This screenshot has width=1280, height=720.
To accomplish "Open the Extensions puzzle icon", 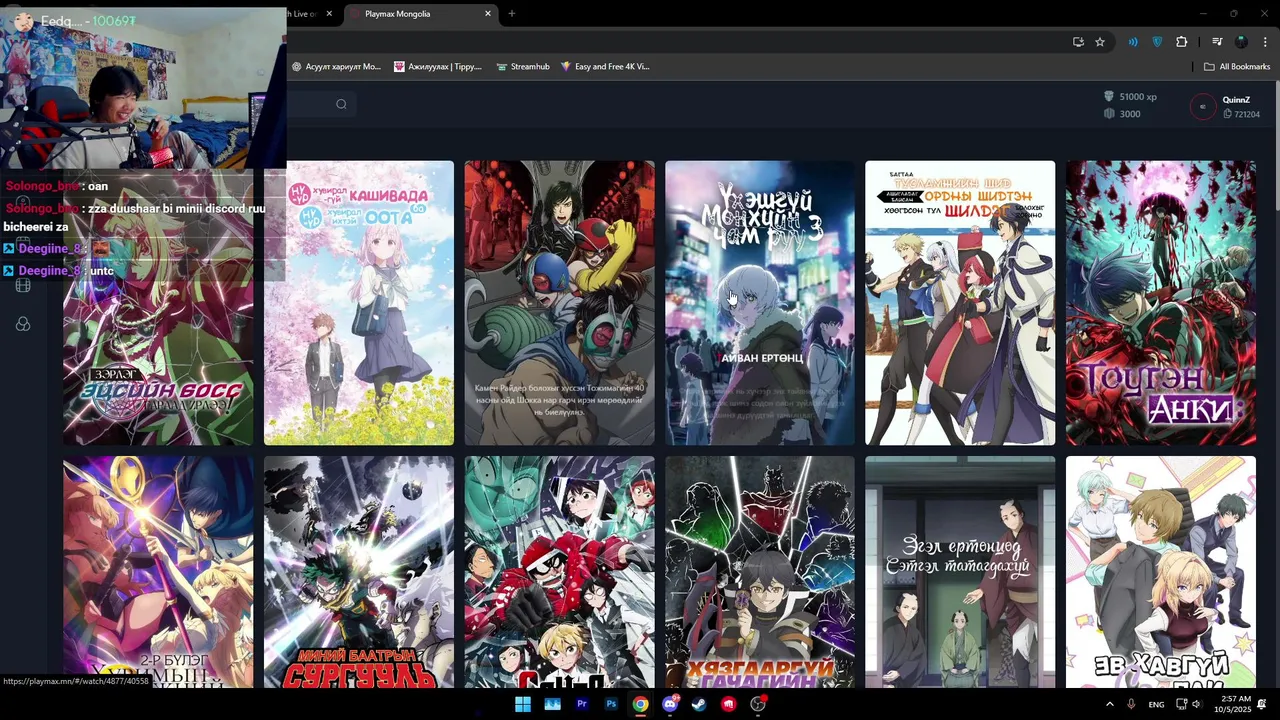I will click(x=1182, y=42).
